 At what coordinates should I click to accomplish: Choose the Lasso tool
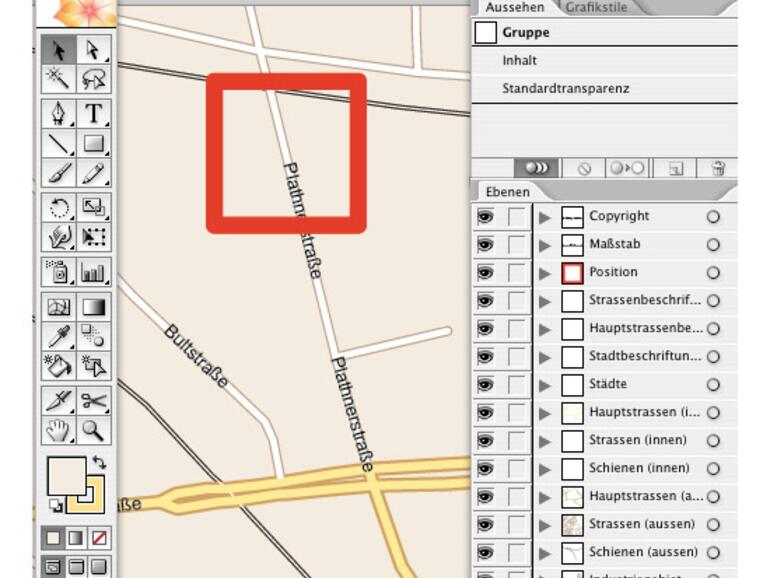pos(94,78)
